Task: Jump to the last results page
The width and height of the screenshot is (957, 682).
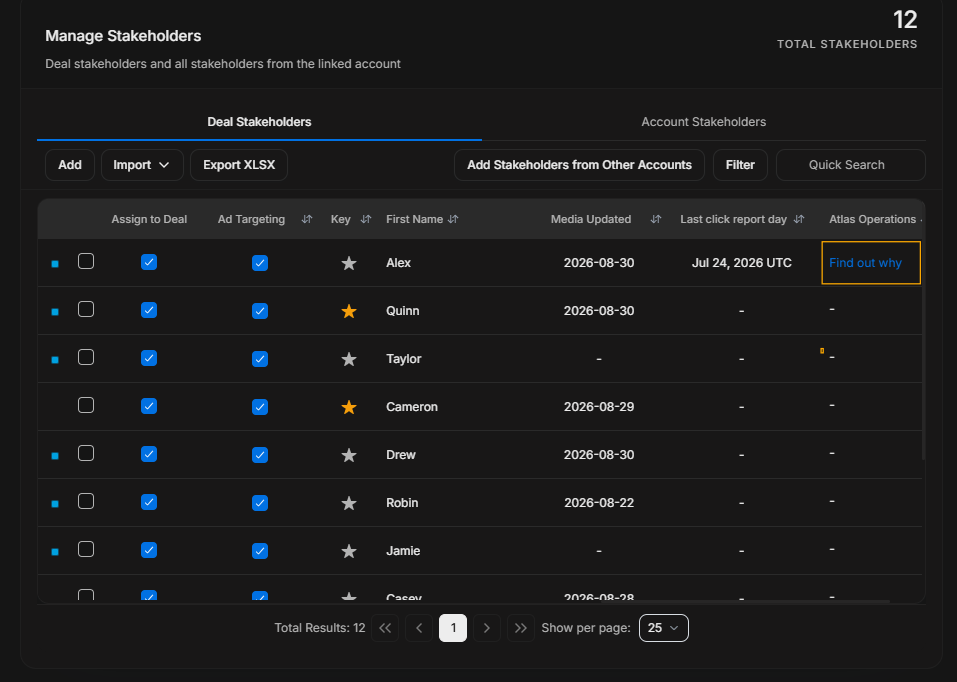Action: click(521, 628)
